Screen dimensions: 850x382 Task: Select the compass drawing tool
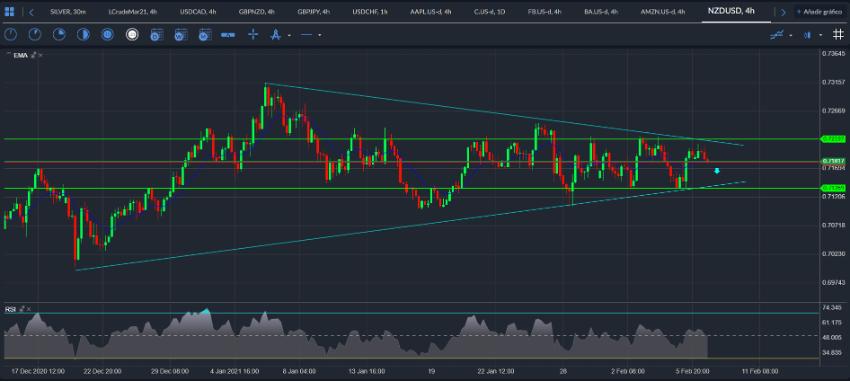tap(275, 35)
